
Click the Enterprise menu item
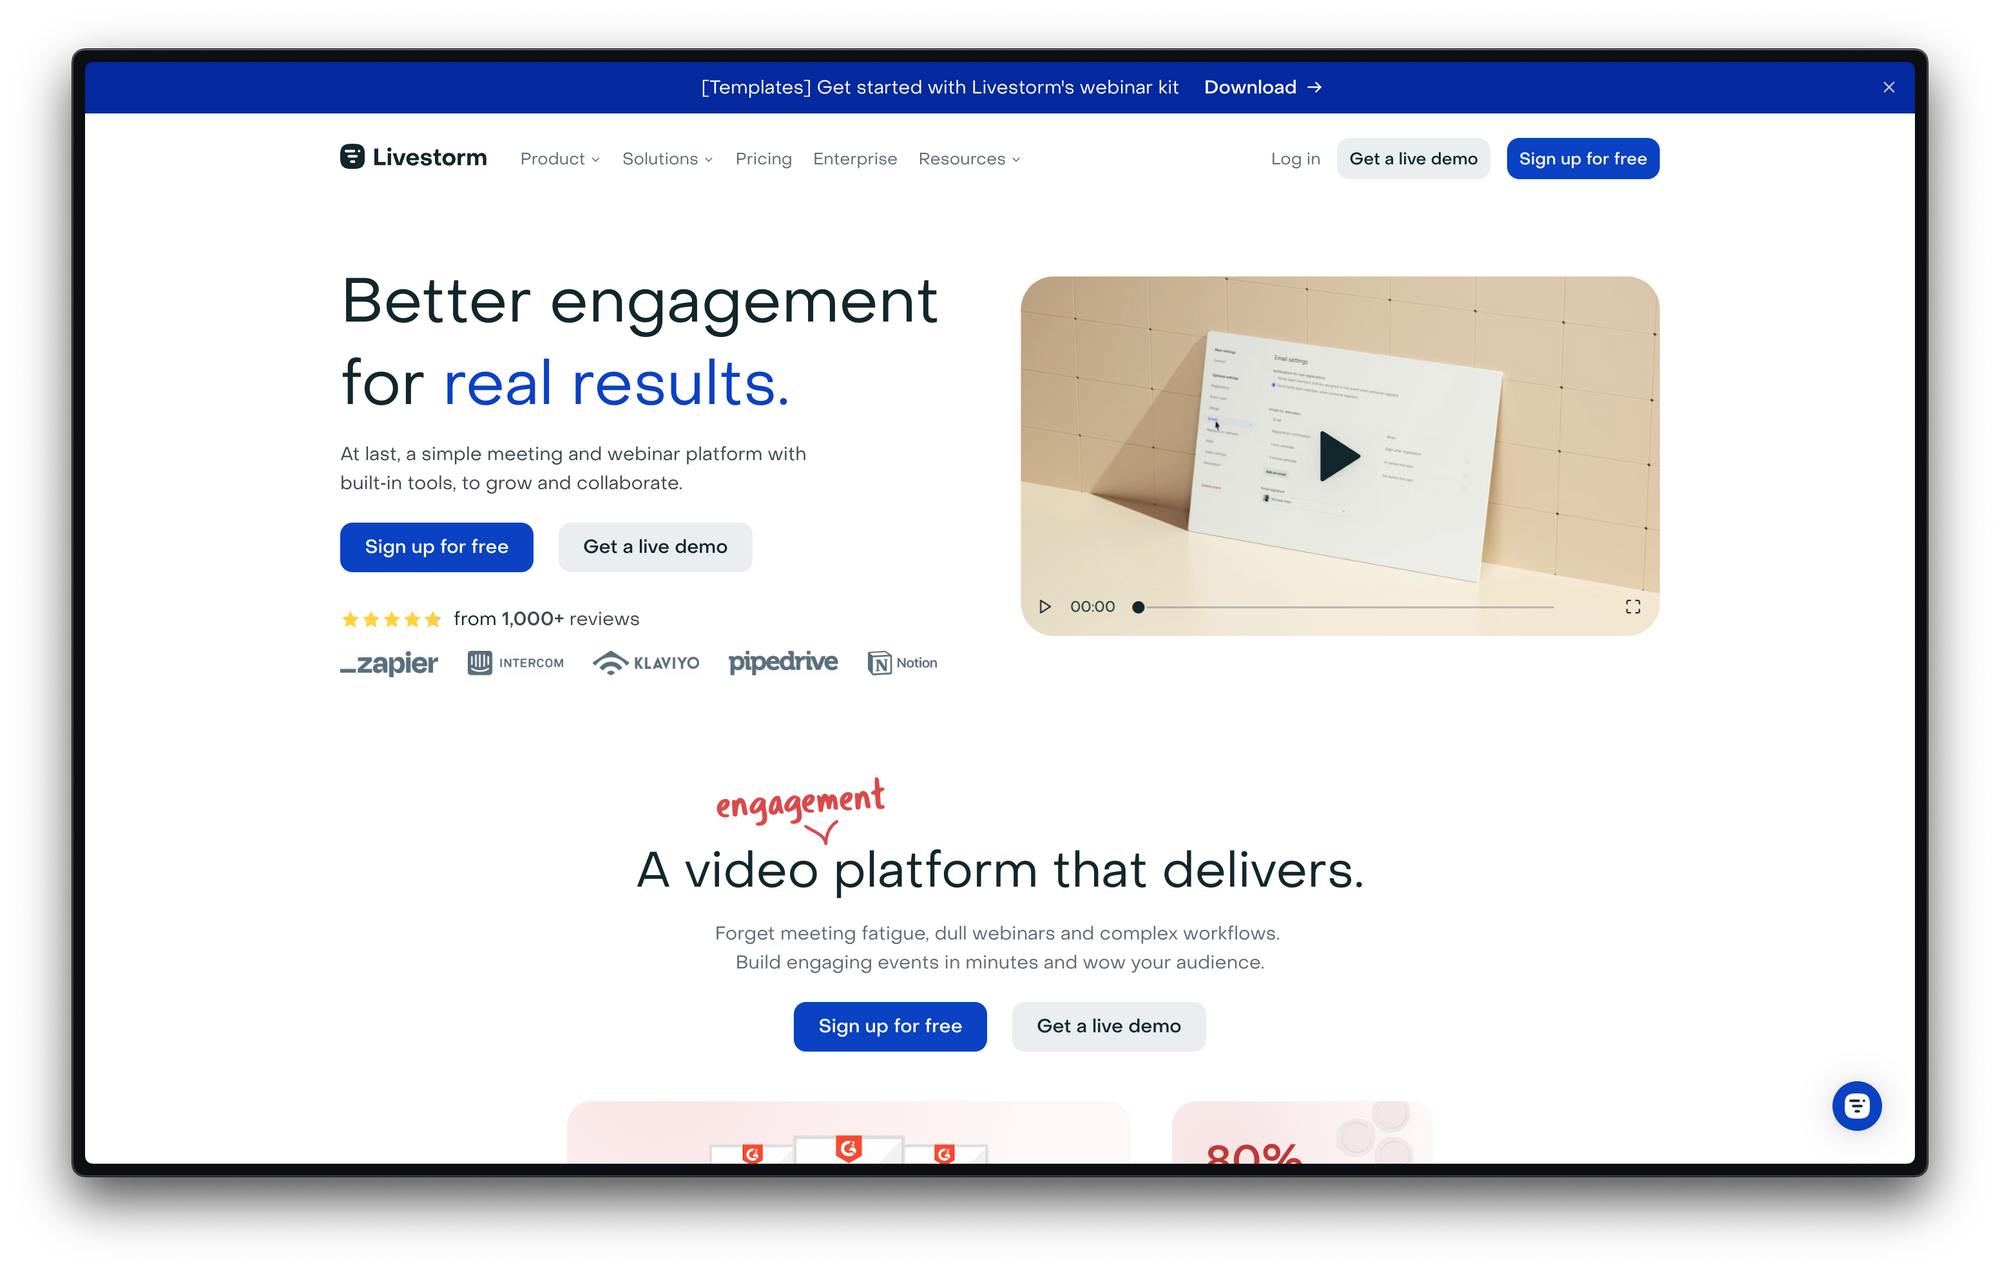(853, 159)
